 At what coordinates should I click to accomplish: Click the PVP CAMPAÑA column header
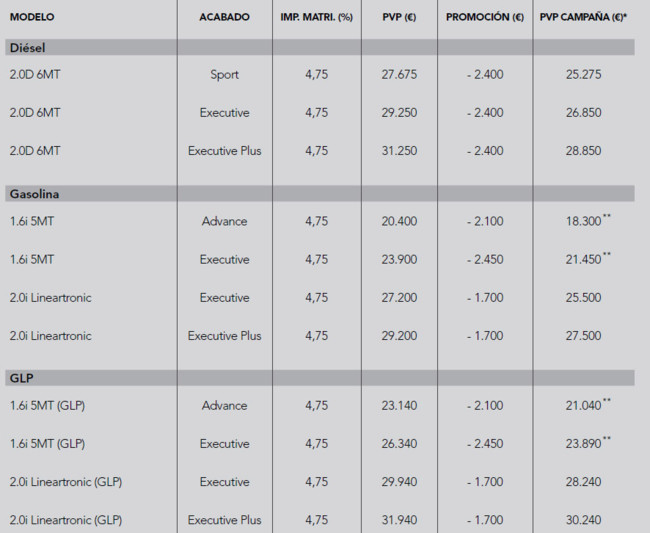(583, 17)
